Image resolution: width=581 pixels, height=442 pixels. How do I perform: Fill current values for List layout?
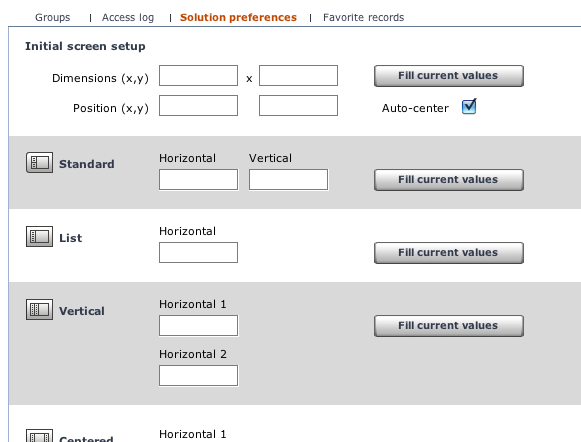tap(449, 253)
